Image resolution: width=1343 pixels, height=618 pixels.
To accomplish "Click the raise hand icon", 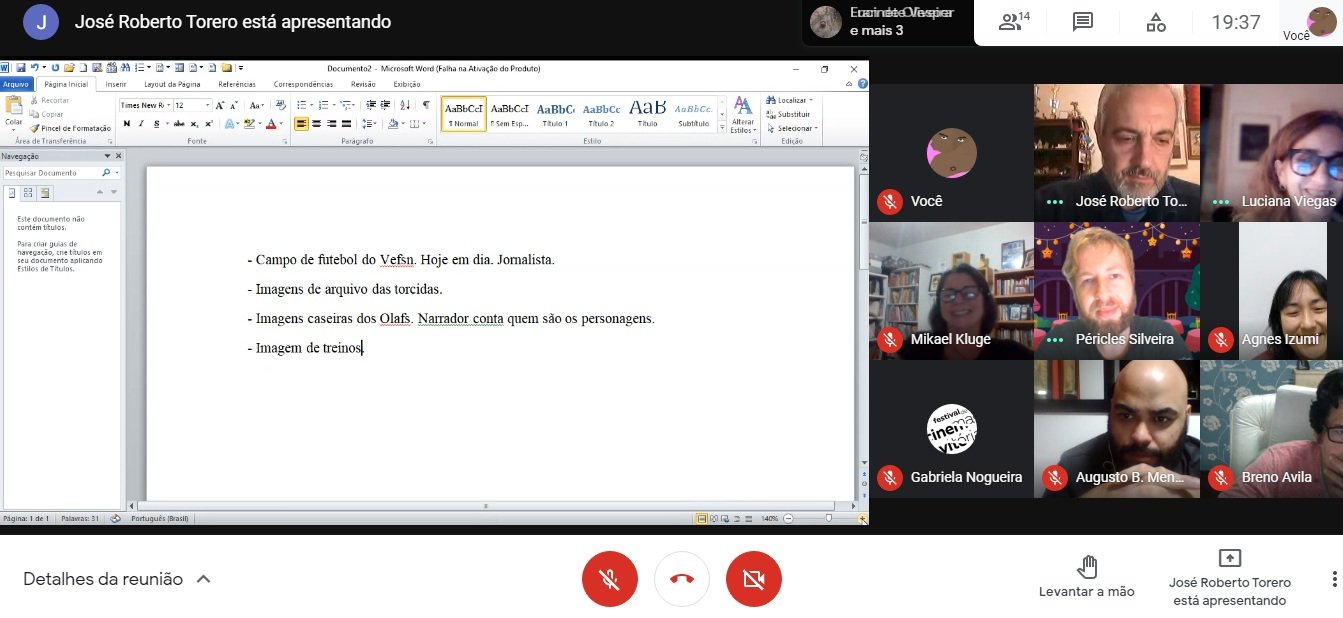I will coord(1087,567).
